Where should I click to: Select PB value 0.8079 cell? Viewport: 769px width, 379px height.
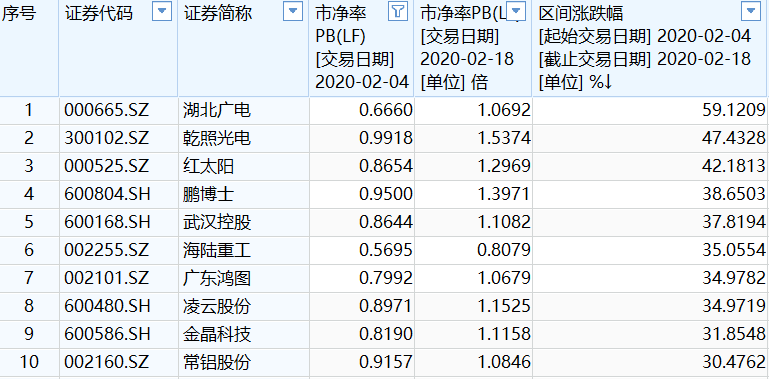click(x=473, y=250)
